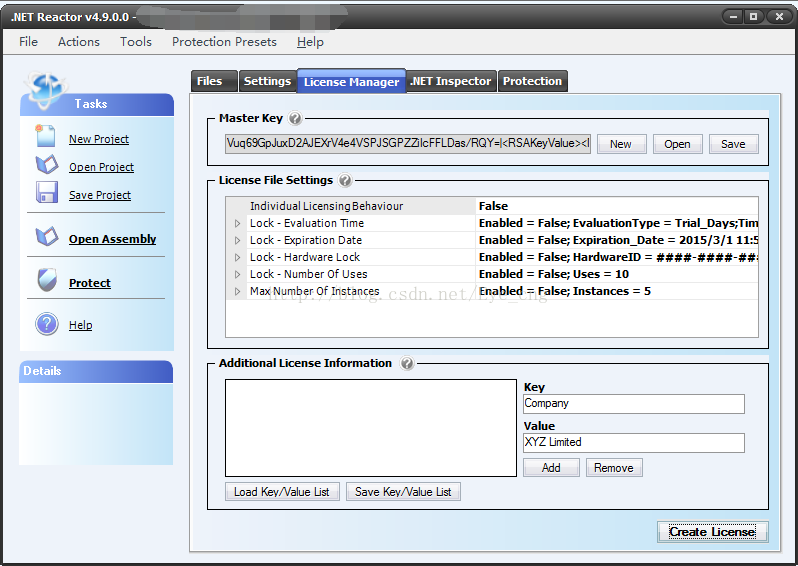This screenshot has height=566, width=798.
Task: Expand the Lock - Evaluation Time row
Action: click(237, 223)
